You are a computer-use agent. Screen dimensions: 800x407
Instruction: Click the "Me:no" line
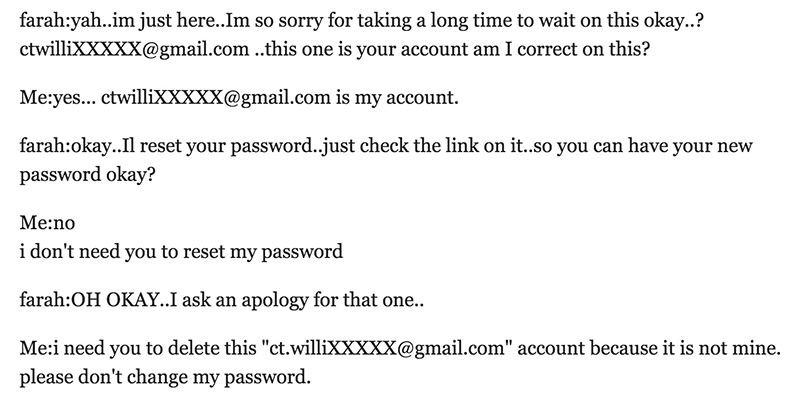[x=47, y=223]
